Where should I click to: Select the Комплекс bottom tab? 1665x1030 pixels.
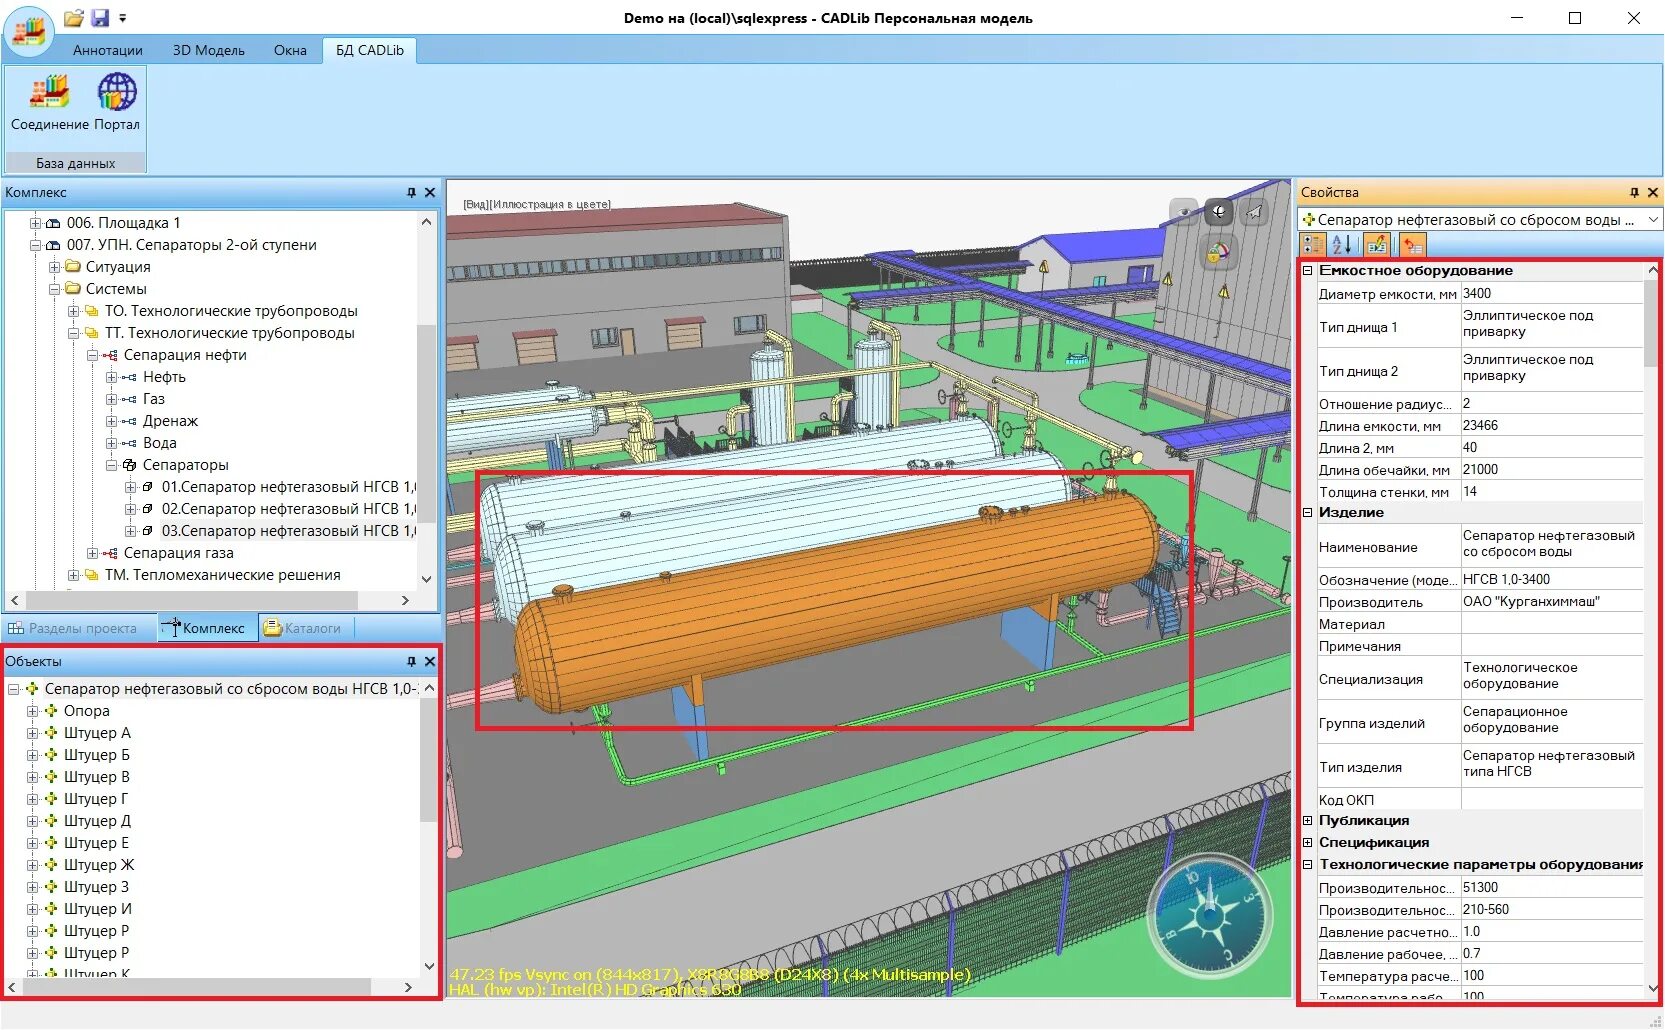pyautogui.click(x=207, y=628)
